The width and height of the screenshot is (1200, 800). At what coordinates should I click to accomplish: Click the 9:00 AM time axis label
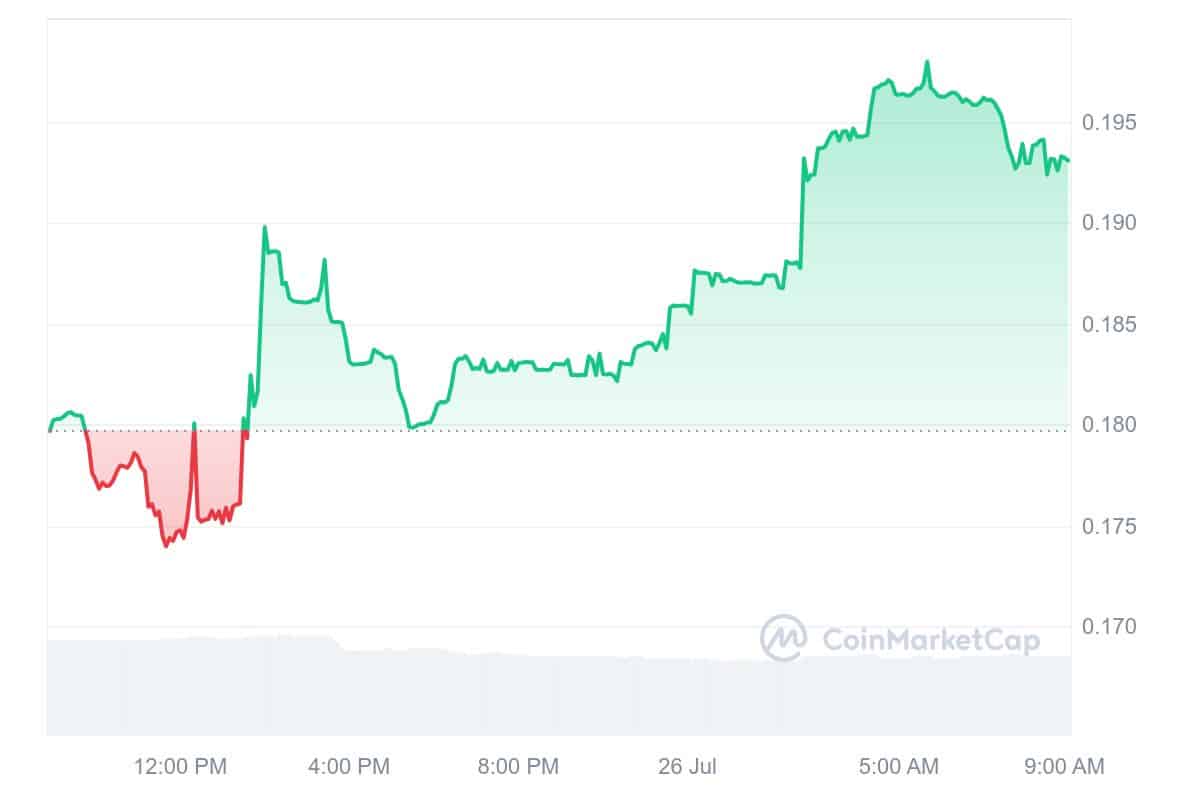click(1064, 767)
